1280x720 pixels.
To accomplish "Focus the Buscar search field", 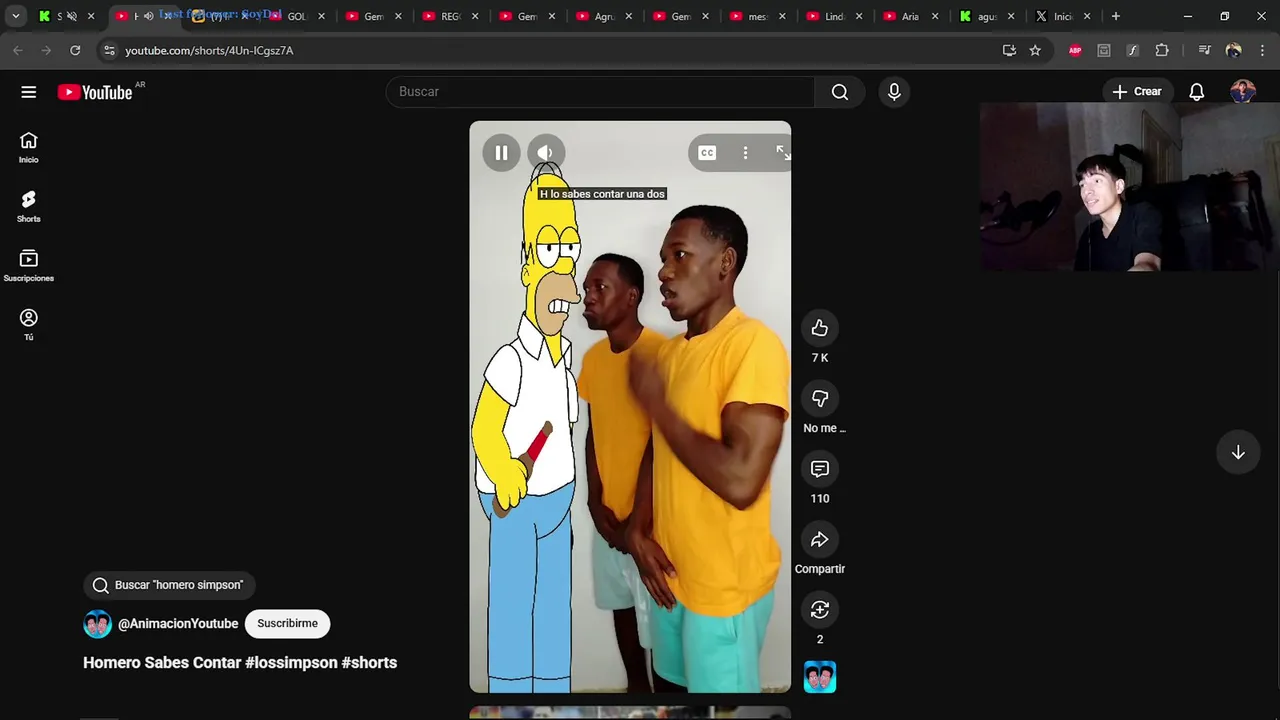I will coord(600,92).
